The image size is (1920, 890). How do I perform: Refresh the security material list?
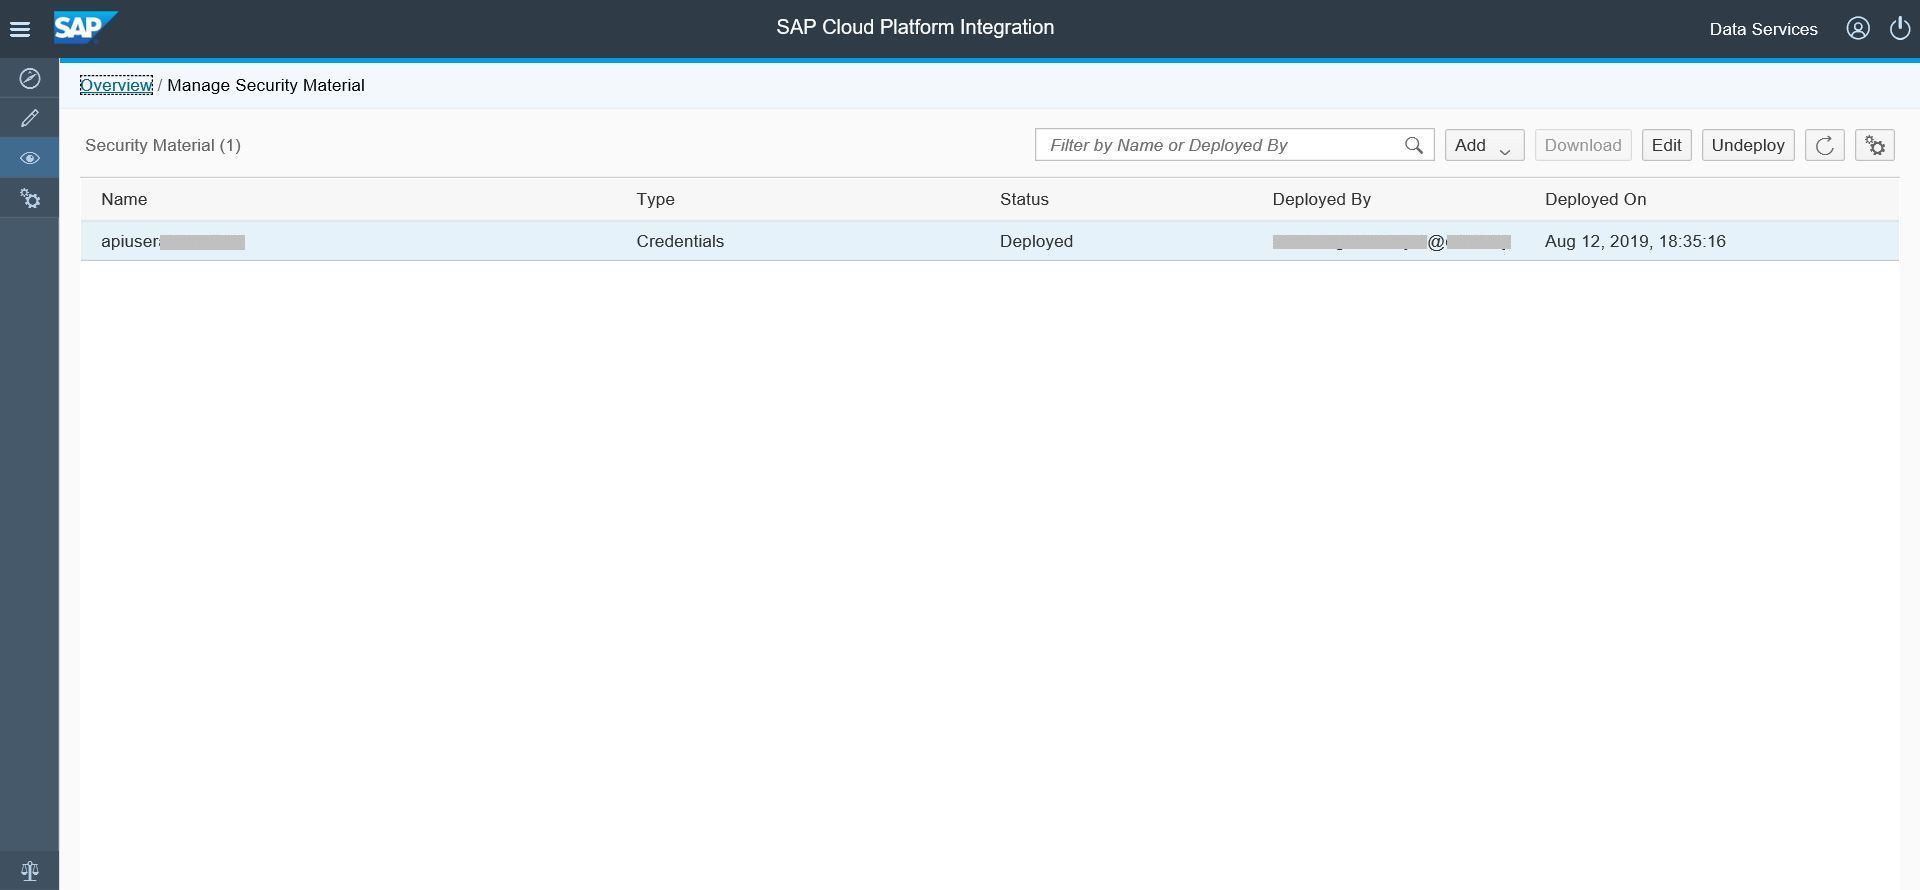coord(1825,145)
